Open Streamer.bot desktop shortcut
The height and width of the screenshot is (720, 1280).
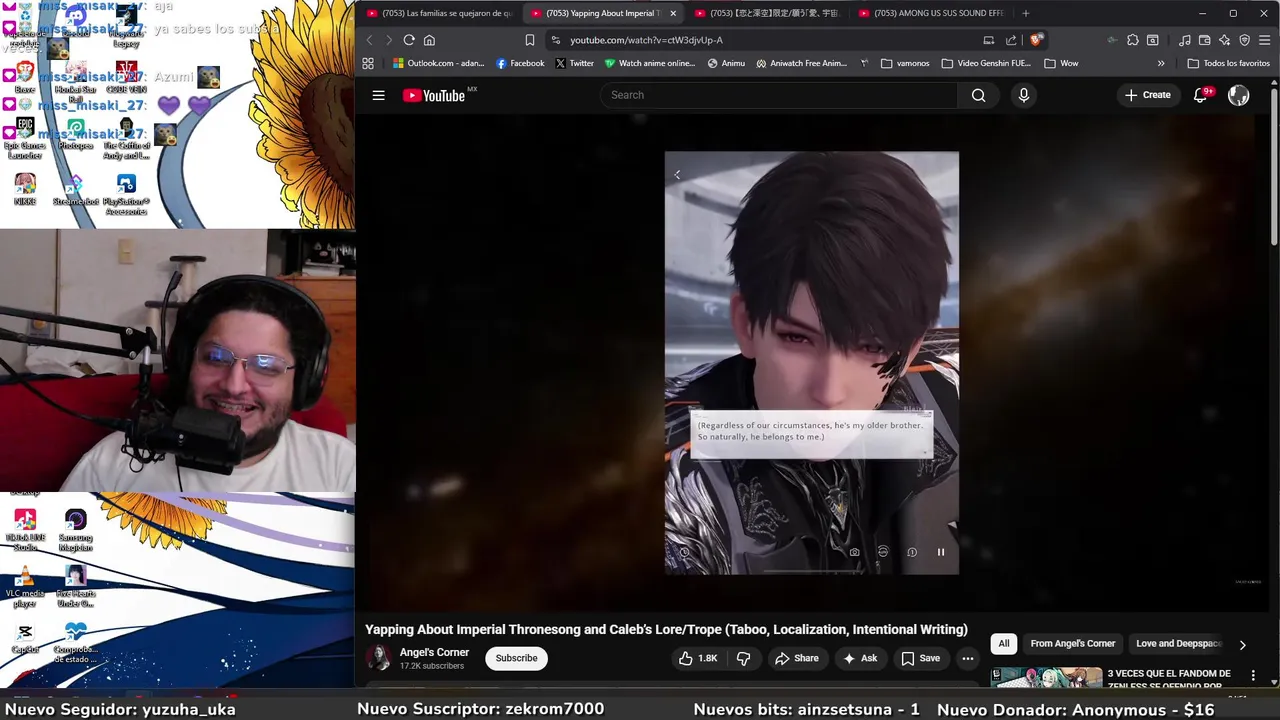75,190
